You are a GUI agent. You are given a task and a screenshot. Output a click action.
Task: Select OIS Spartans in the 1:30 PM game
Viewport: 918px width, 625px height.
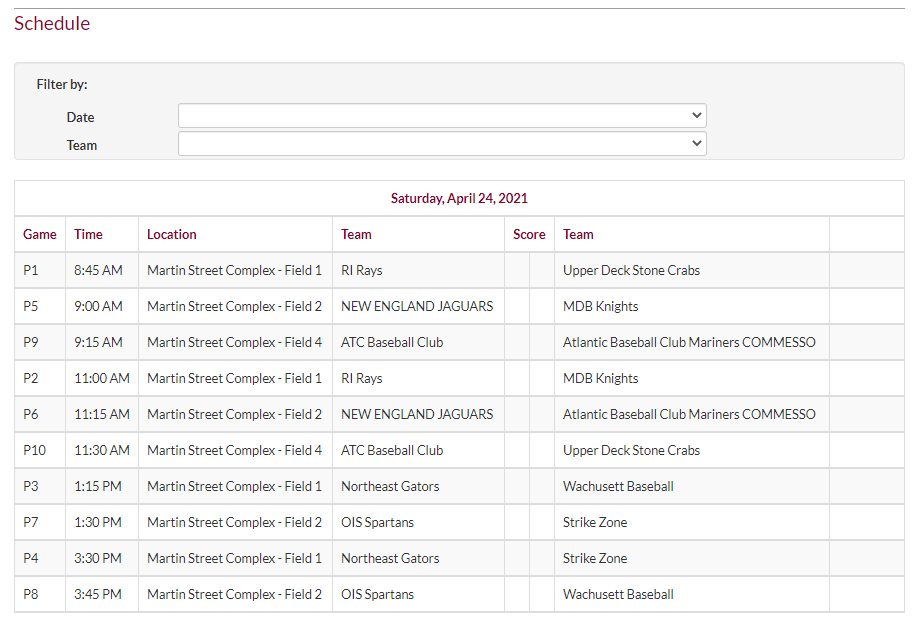pos(377,522)
